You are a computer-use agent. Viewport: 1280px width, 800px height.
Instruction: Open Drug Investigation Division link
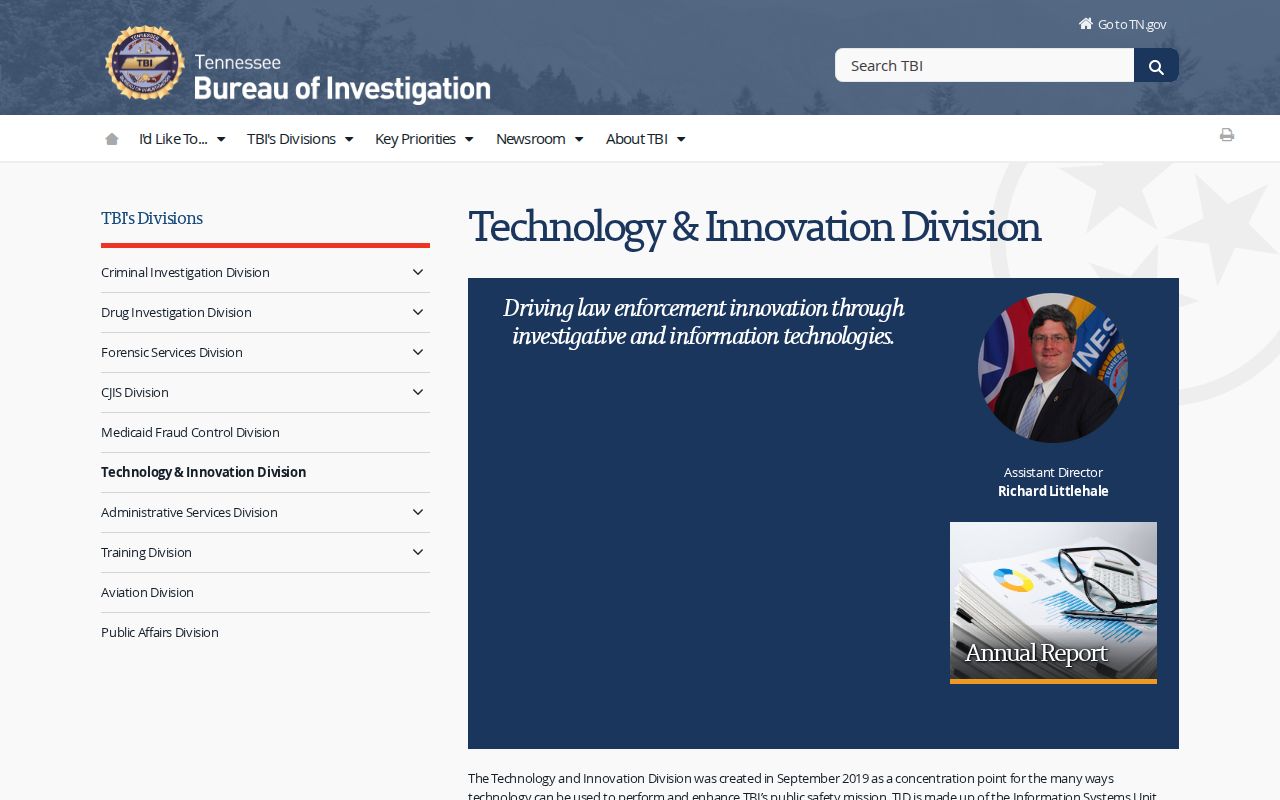pos(176,312)
